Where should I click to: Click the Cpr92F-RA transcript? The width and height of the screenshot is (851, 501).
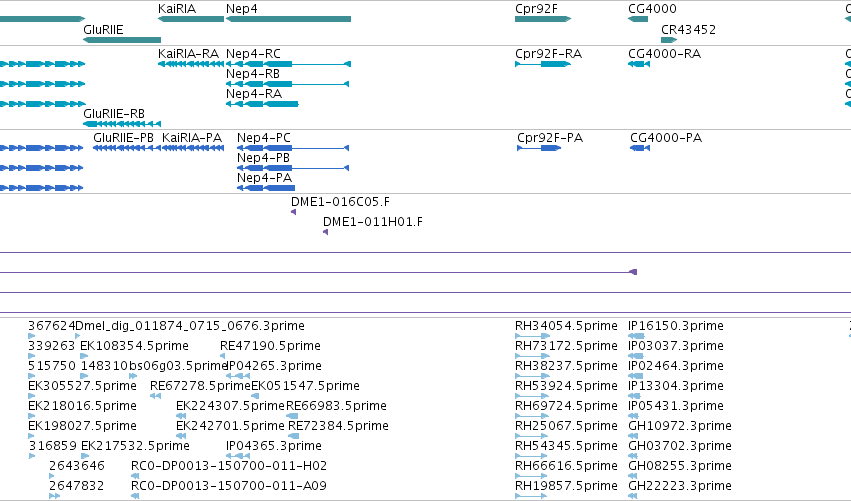click(x=543, y=64)
